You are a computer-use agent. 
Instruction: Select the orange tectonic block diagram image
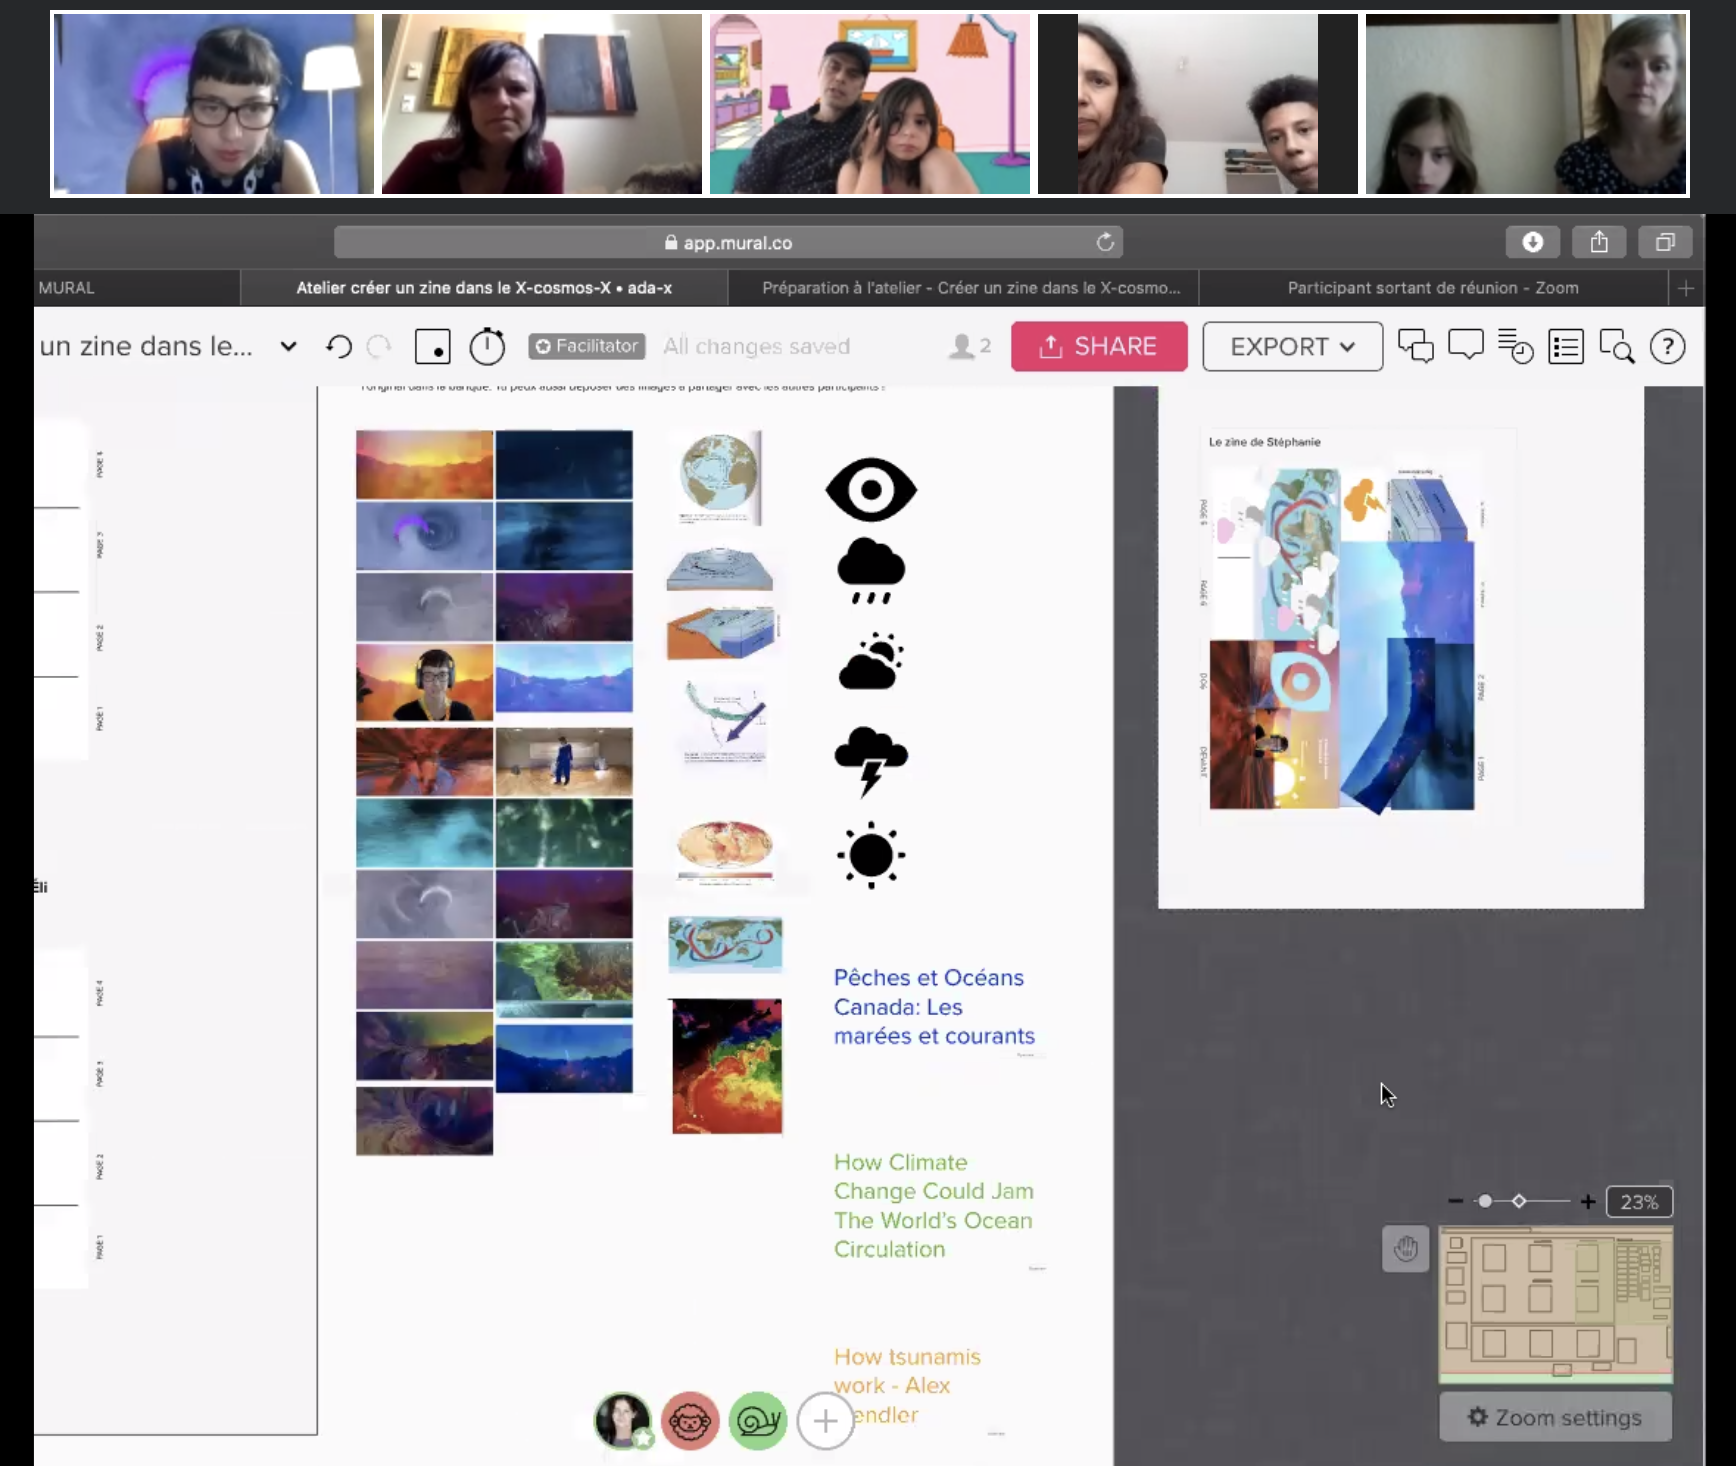(x=723, y=633)
